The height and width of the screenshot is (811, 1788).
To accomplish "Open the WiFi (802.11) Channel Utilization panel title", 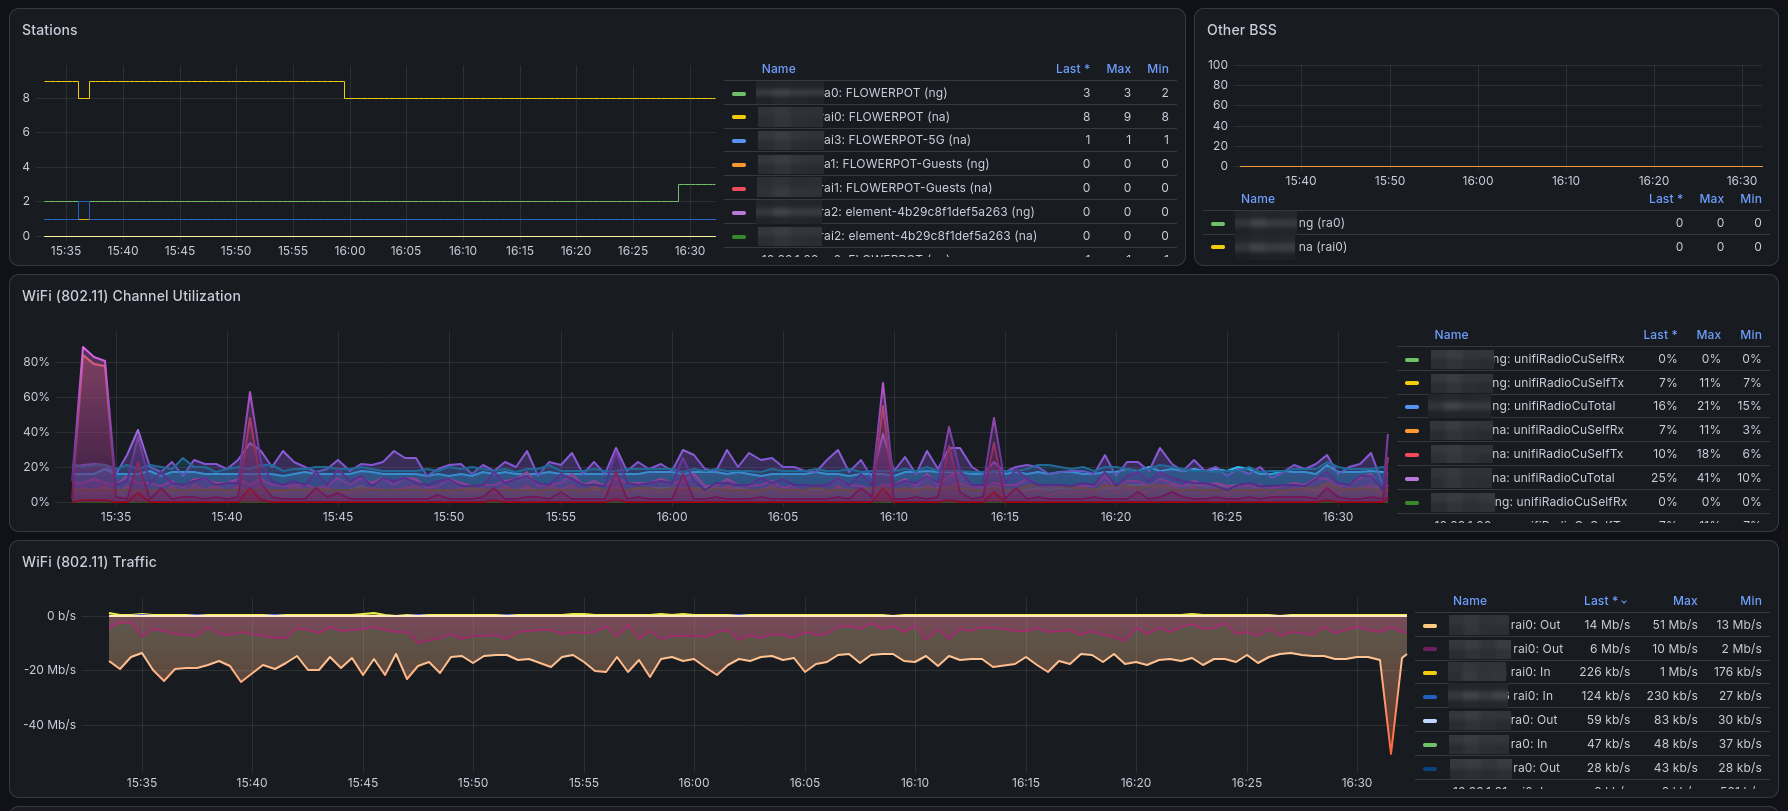I will (x=131, y=296).
